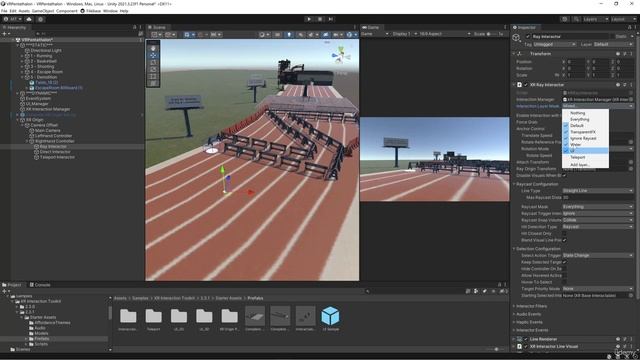The height and width of the screenshot is (360, 640).
Task: Open the Interaction Layer Mask dropdown
Action: click(x=598, y=106)
